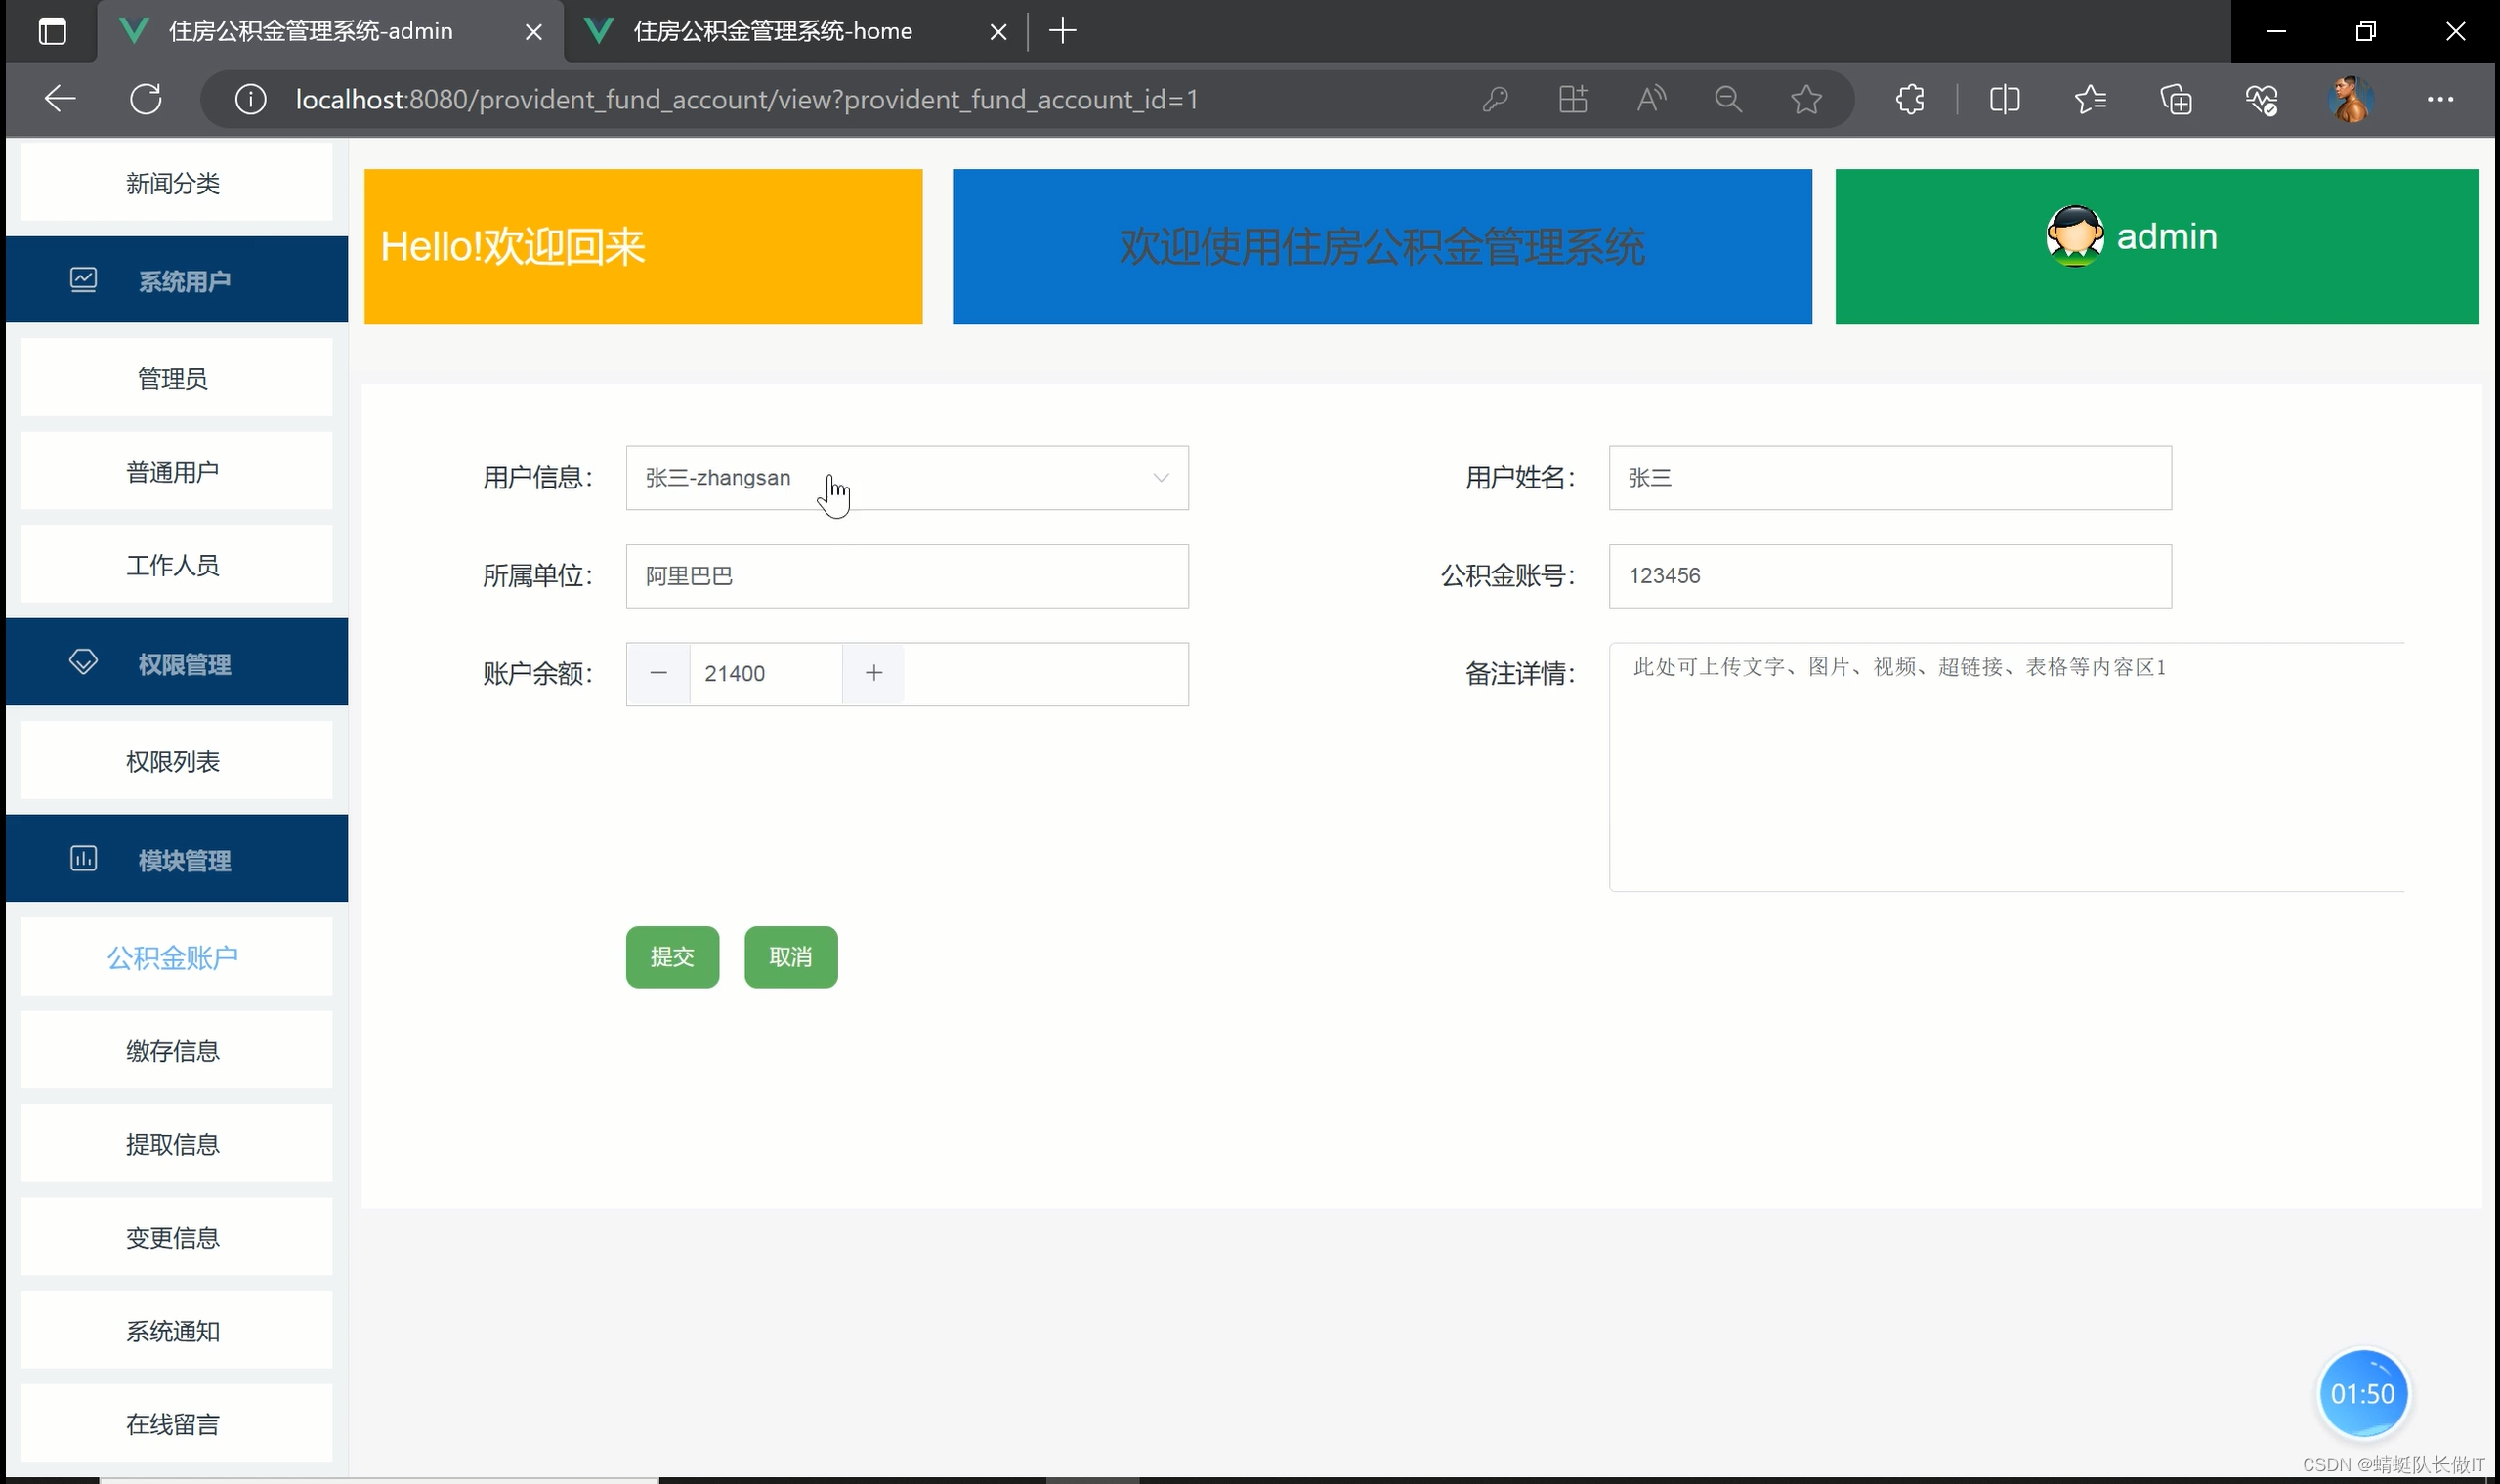The width and height of the screenshot is (2500, 1484).
Task: Click the 模块管理 chart icon
Action: pos(83,857)
